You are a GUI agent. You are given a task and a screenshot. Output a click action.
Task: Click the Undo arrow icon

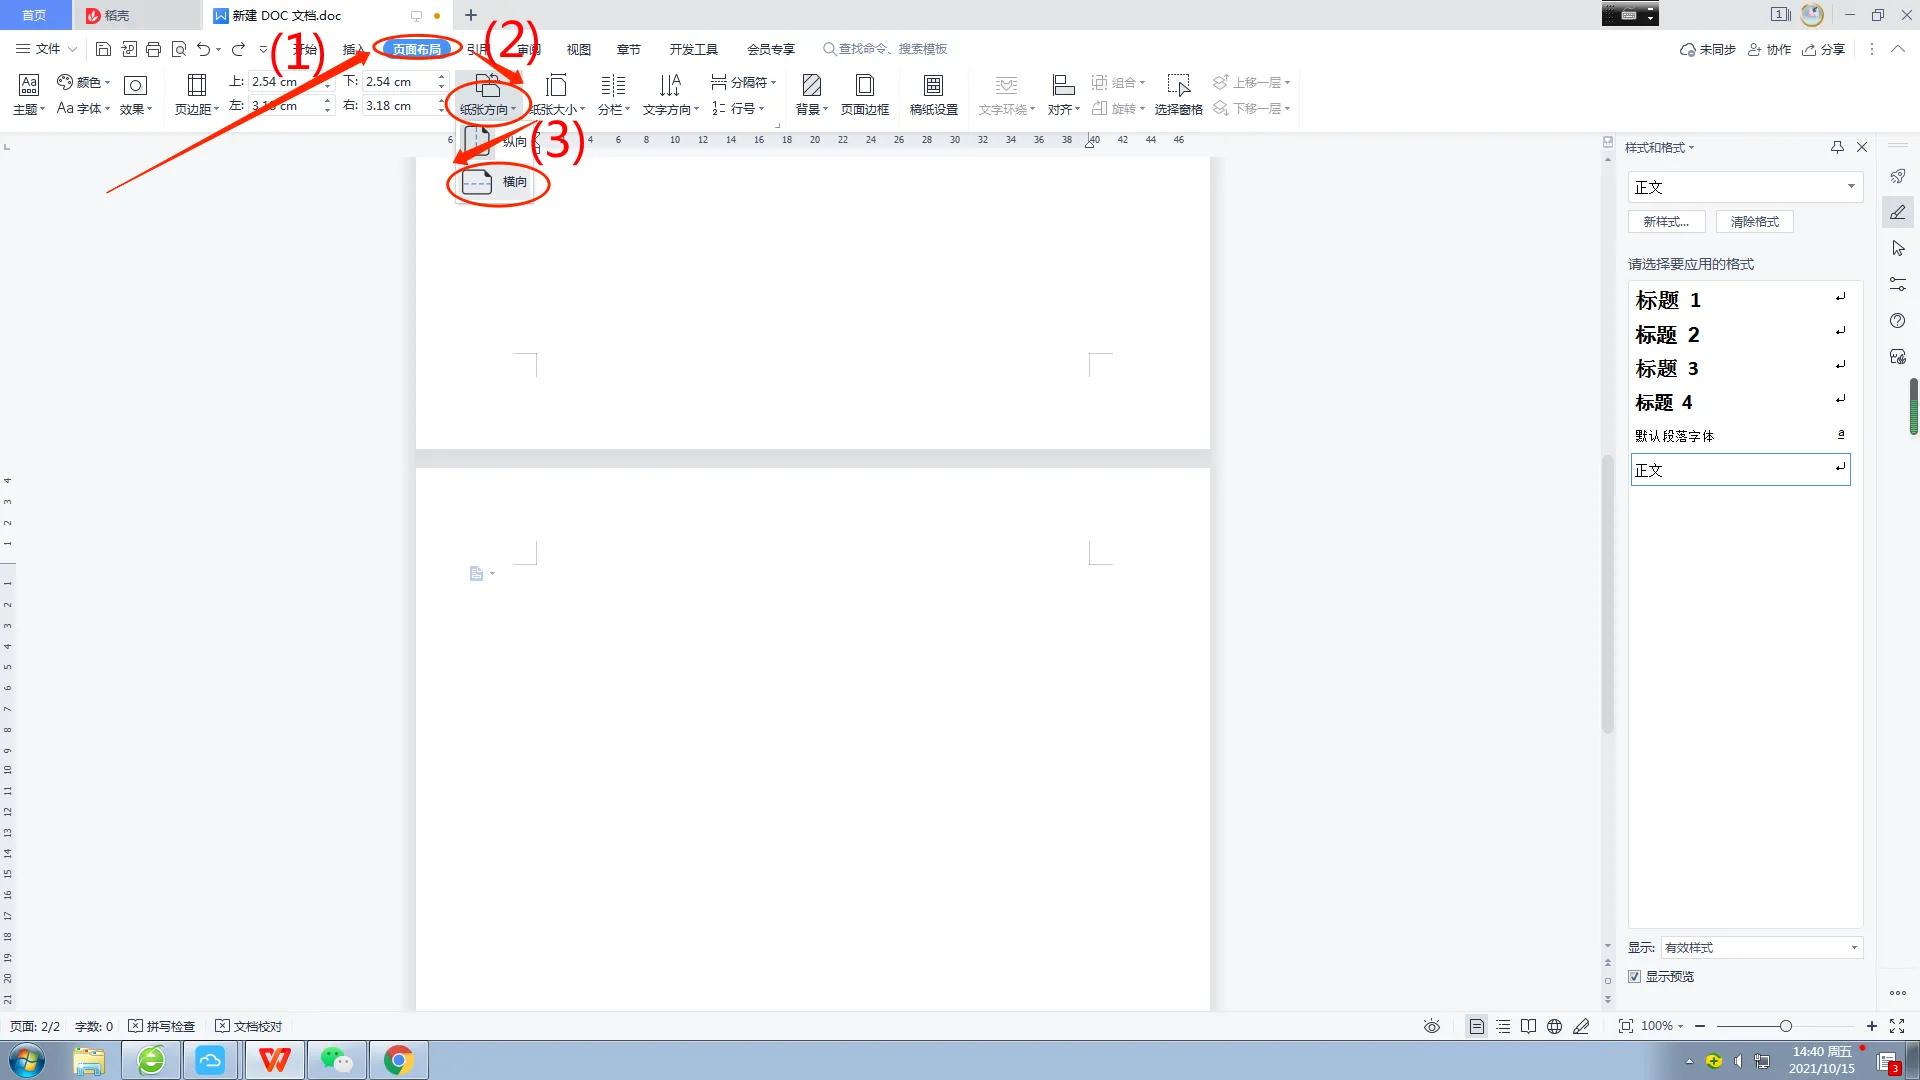tap(203, 49)
